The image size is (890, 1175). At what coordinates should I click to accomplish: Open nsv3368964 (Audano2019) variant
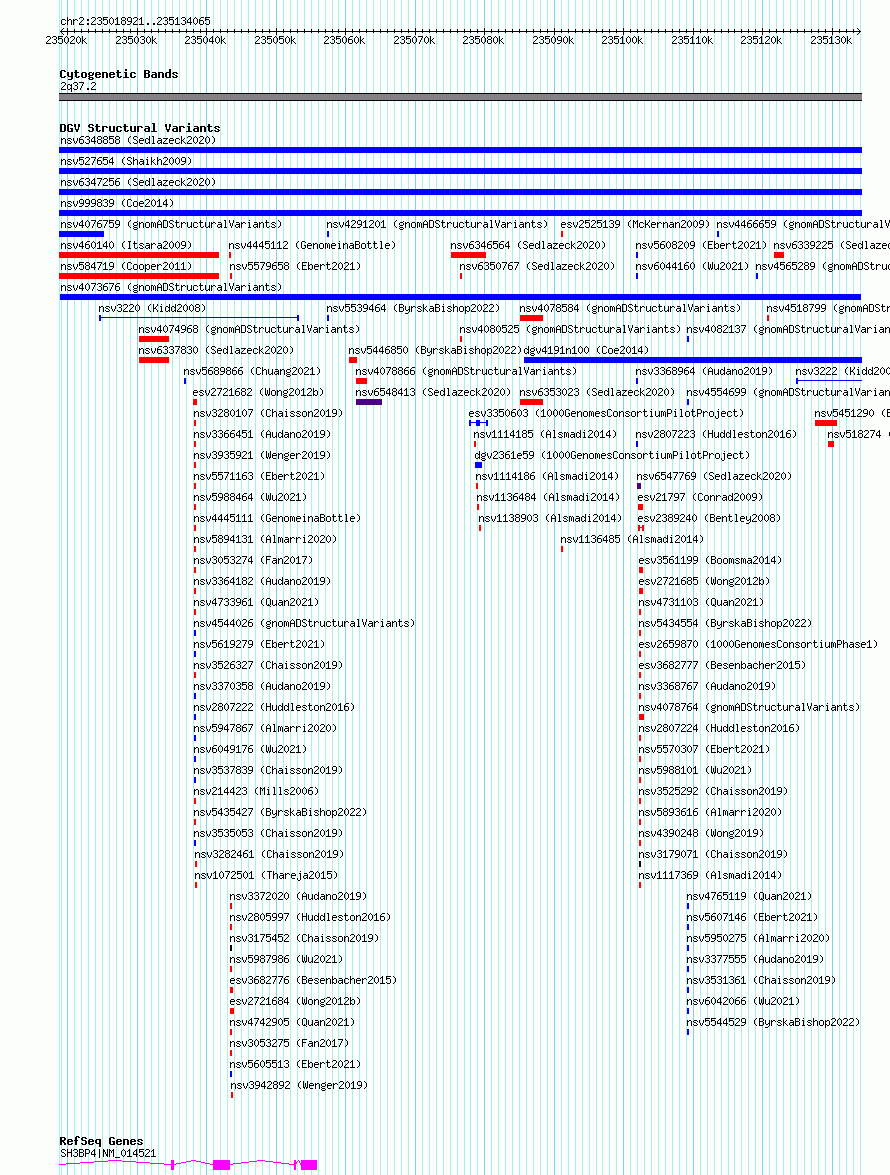point(704,371)
